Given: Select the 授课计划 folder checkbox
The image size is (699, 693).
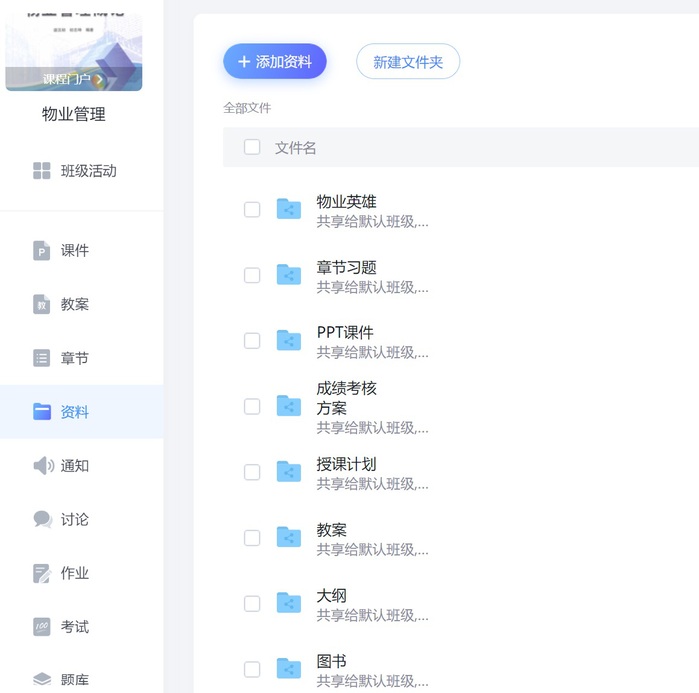Looking at the screenshot, I should (x=252, y=472).
